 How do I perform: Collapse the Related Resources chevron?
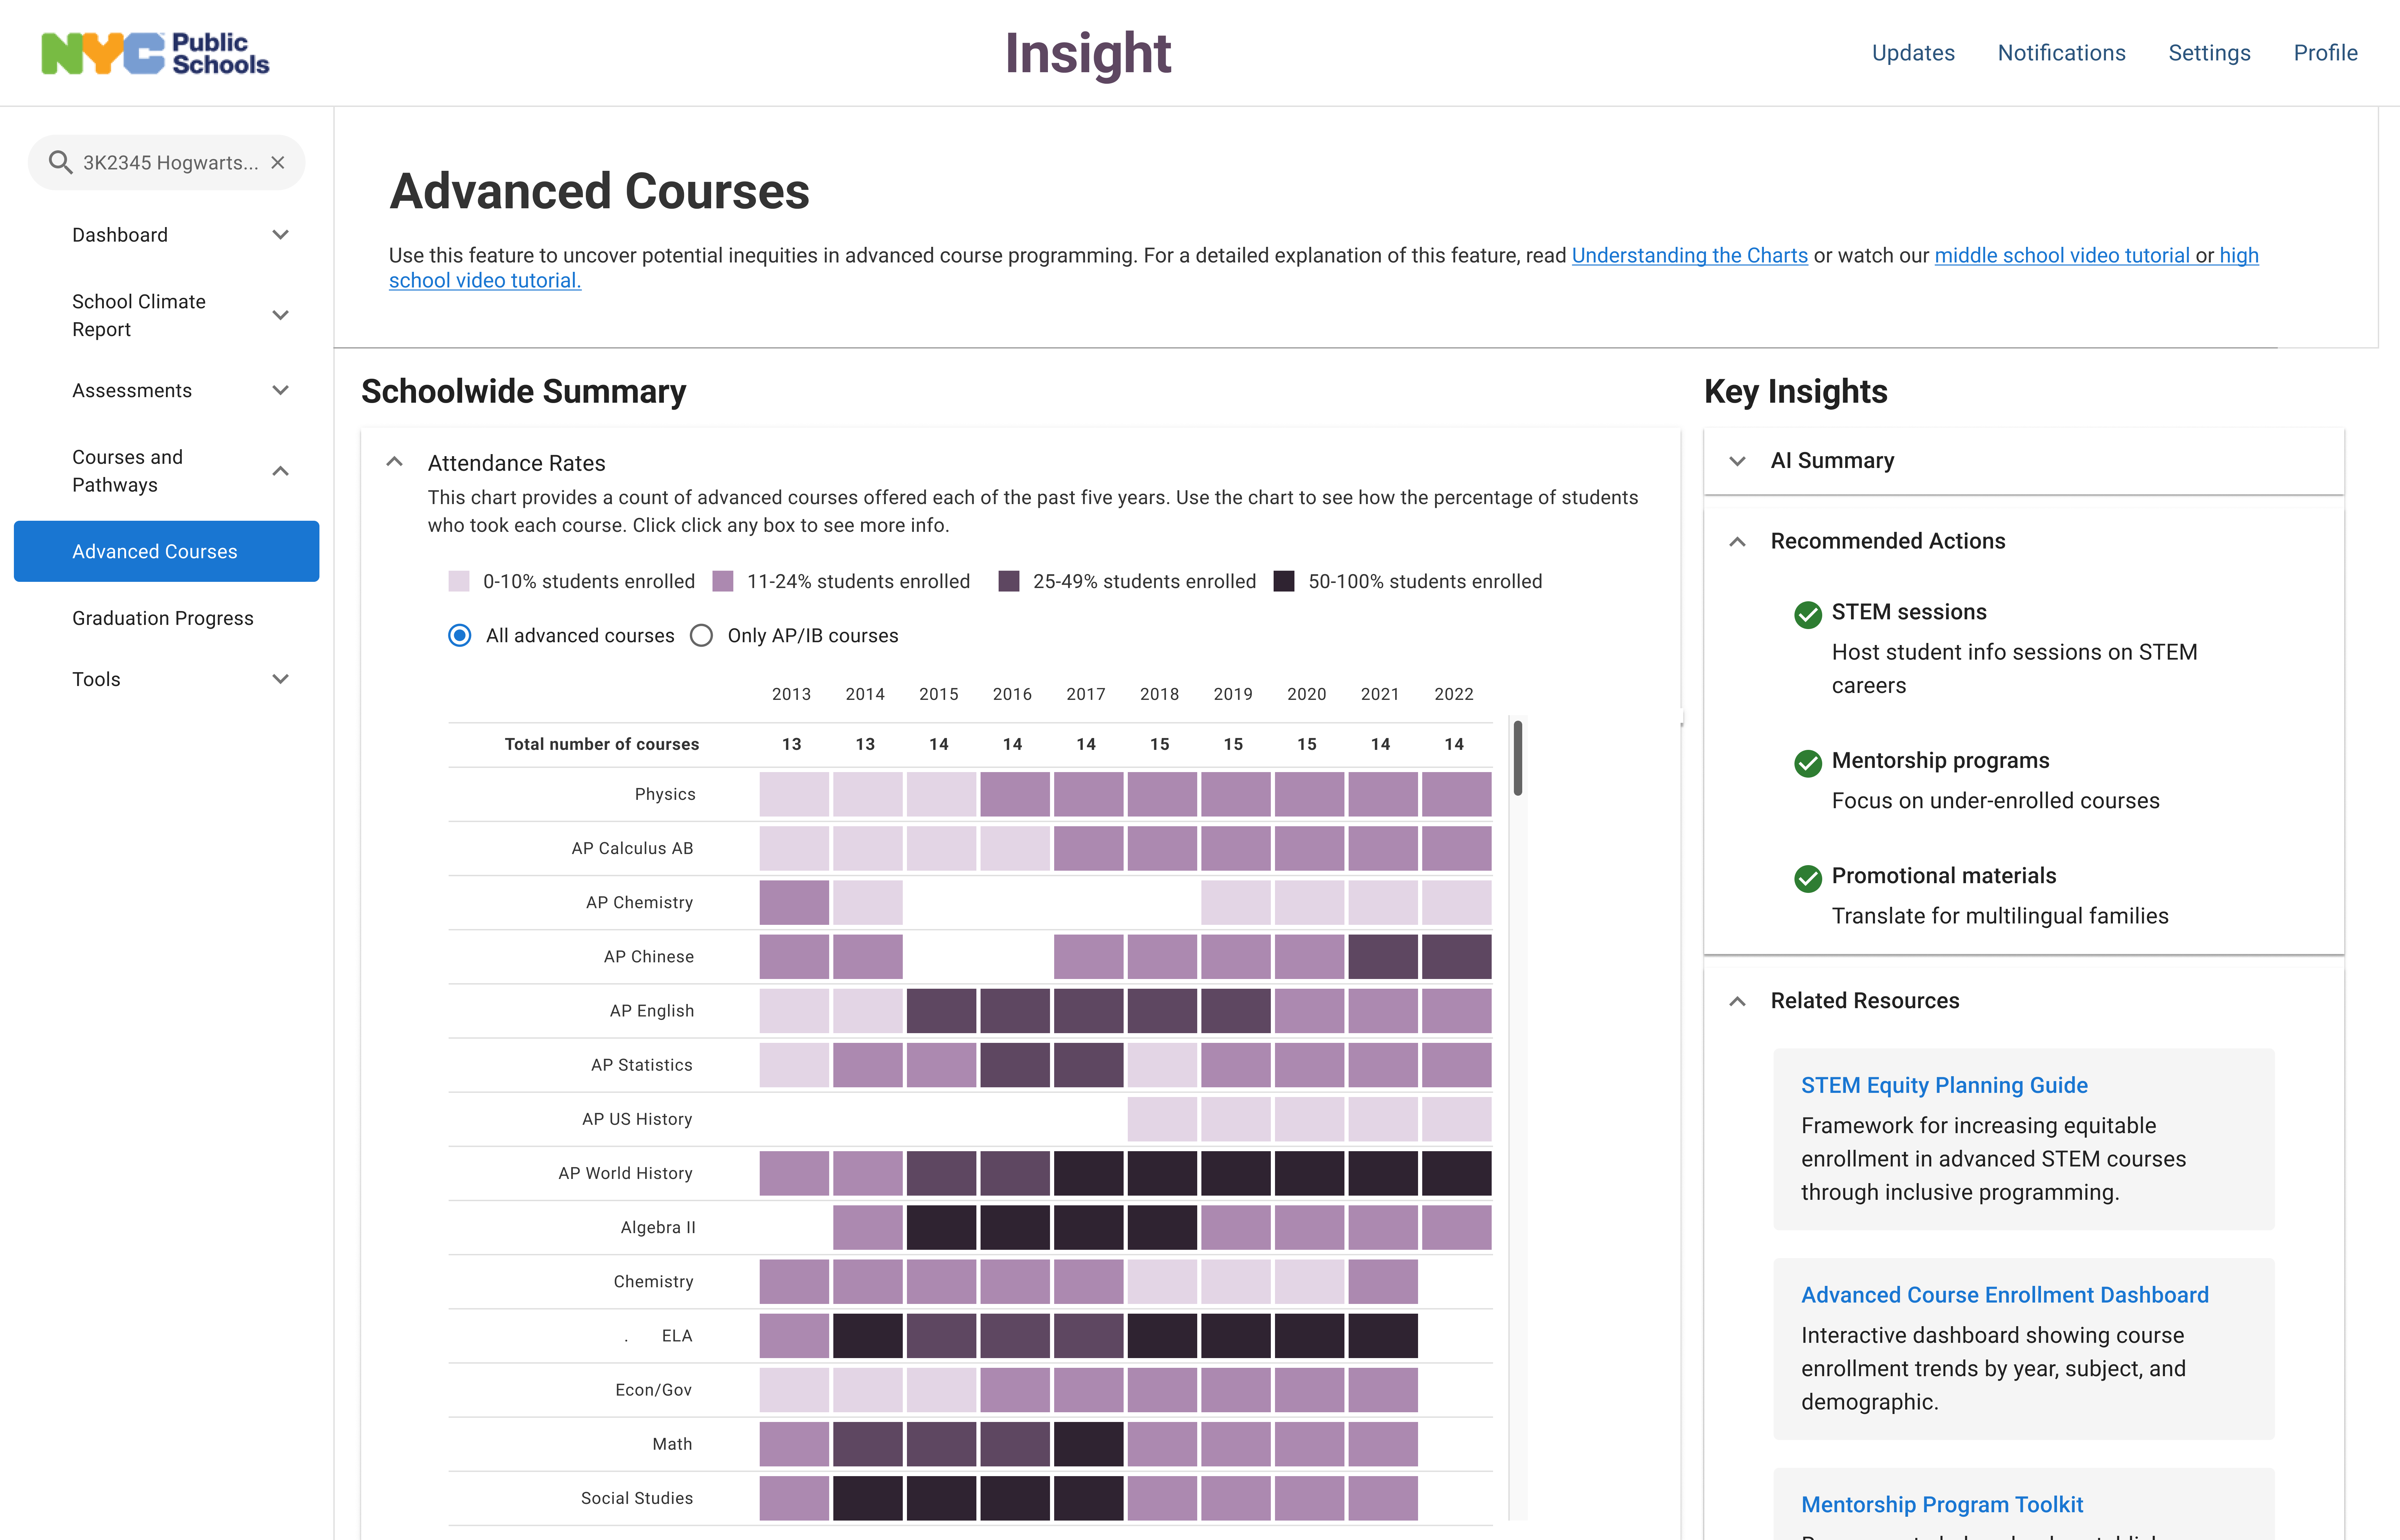tap(1738, 1001)
